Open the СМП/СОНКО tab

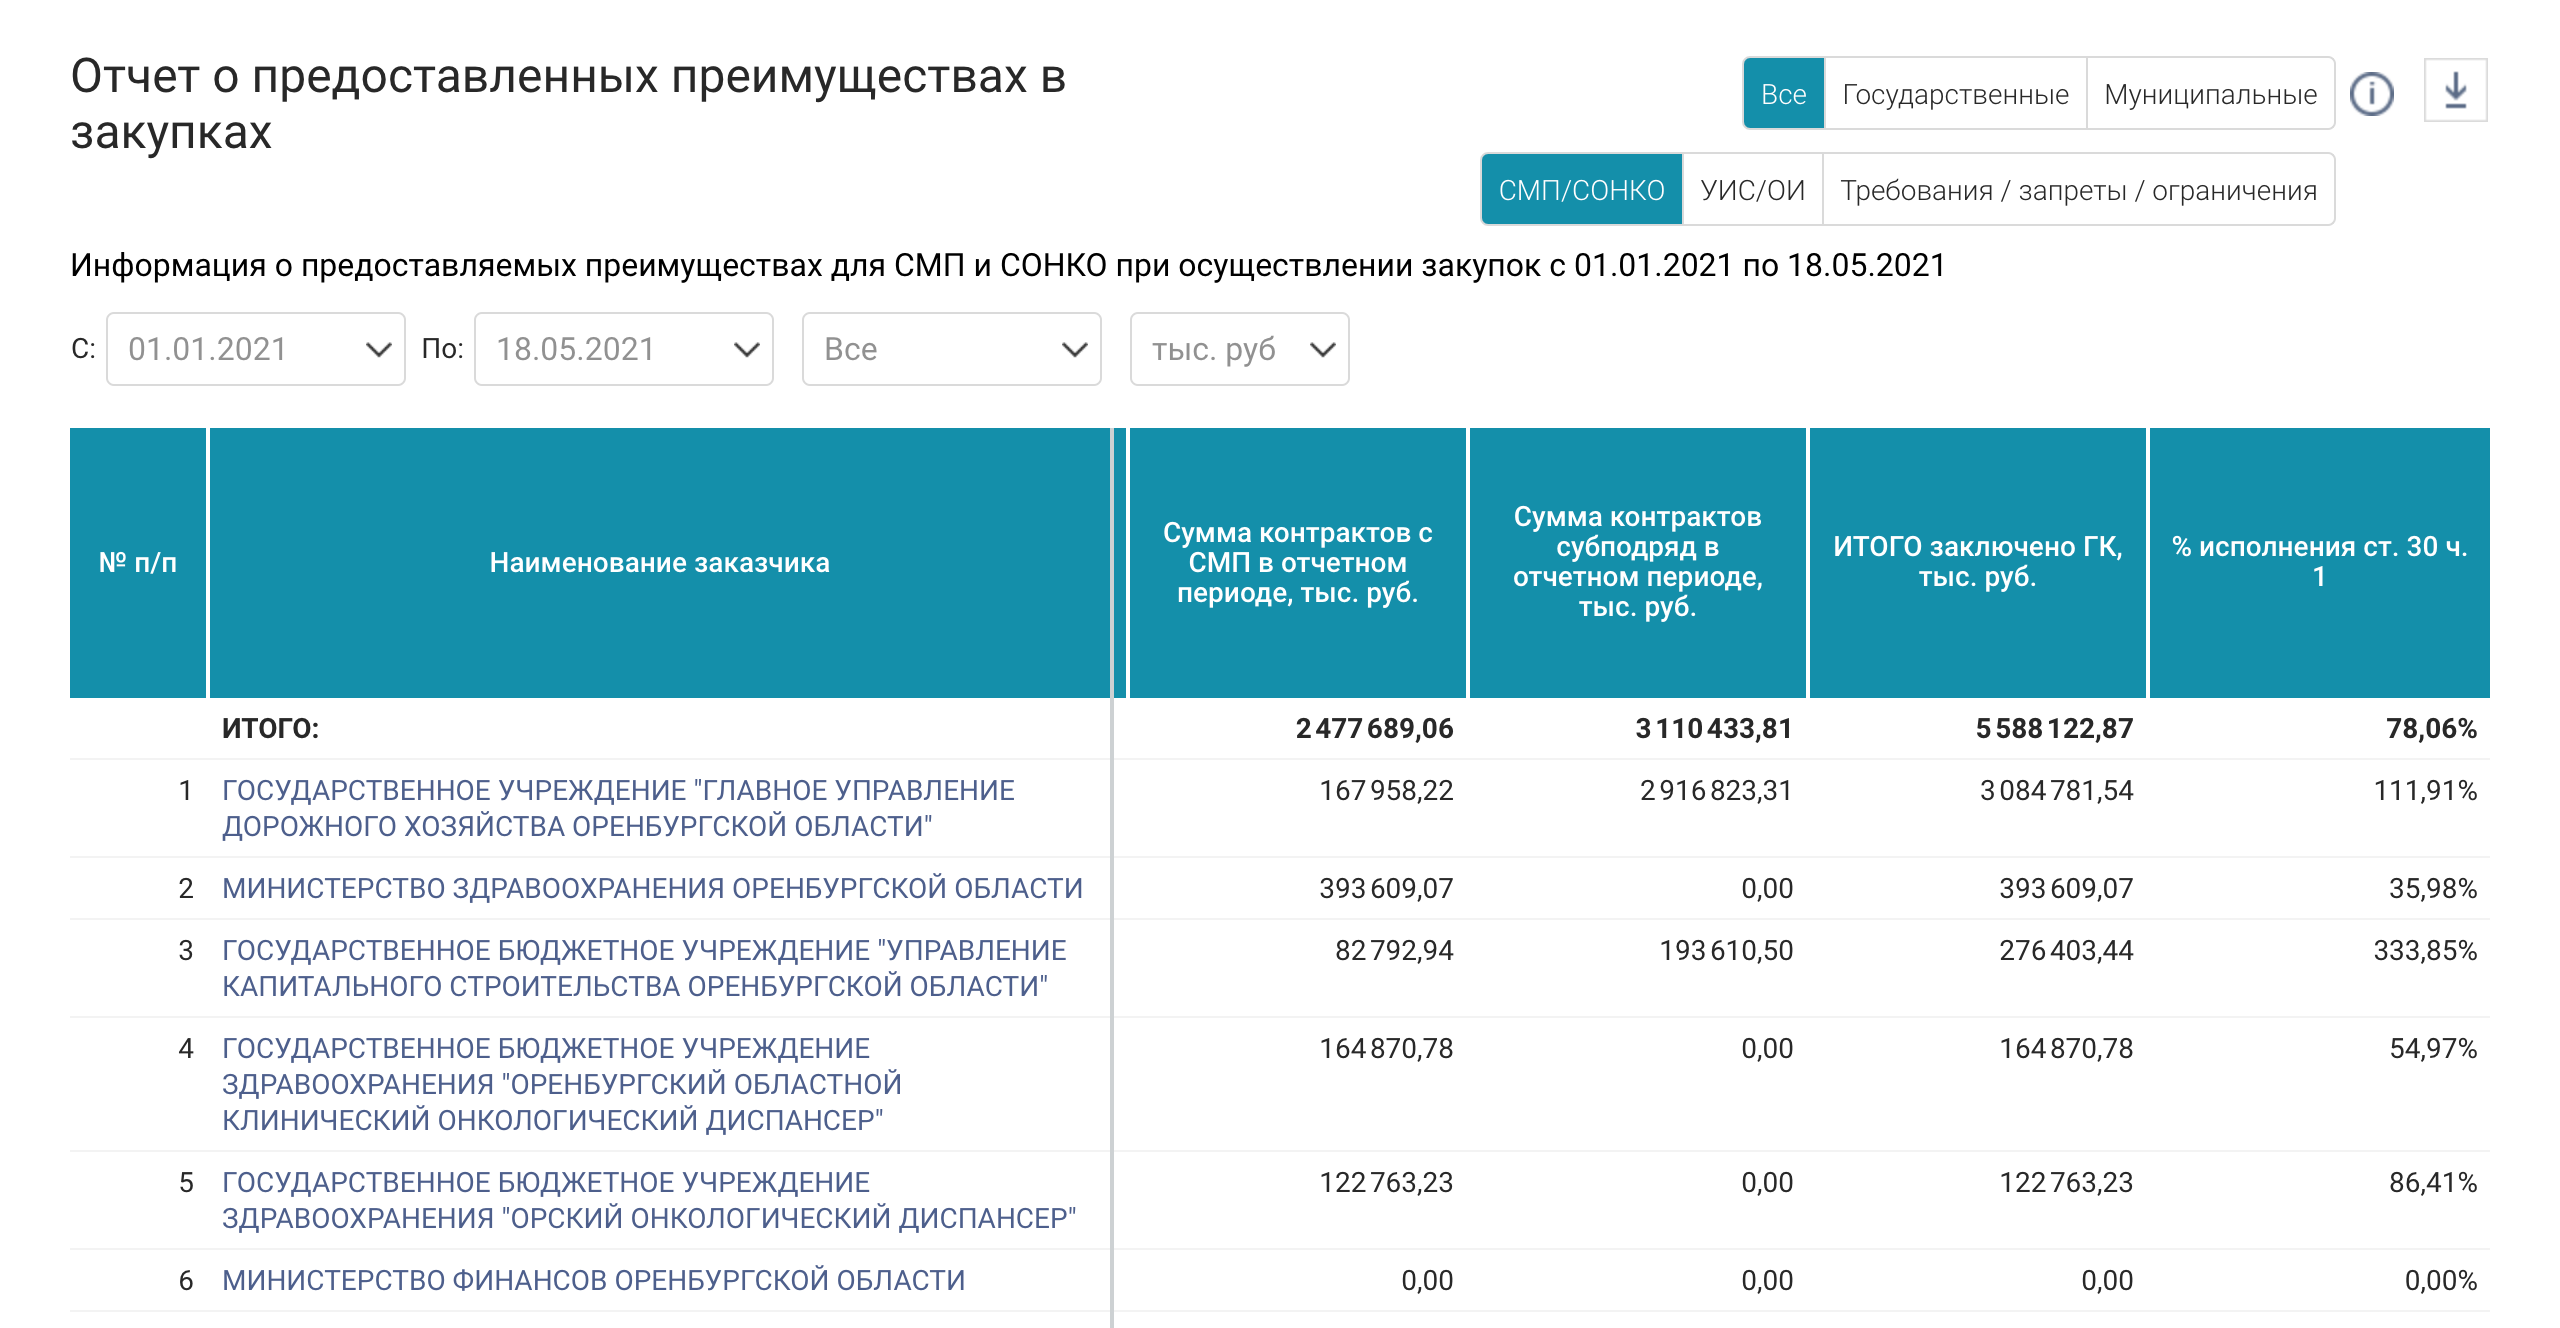1581,190
